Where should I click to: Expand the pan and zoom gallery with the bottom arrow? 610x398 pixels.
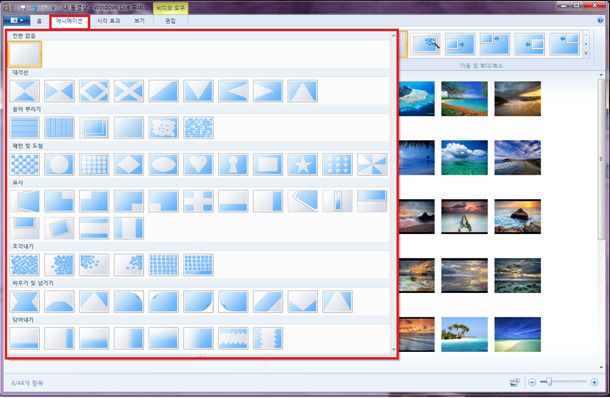586,53
